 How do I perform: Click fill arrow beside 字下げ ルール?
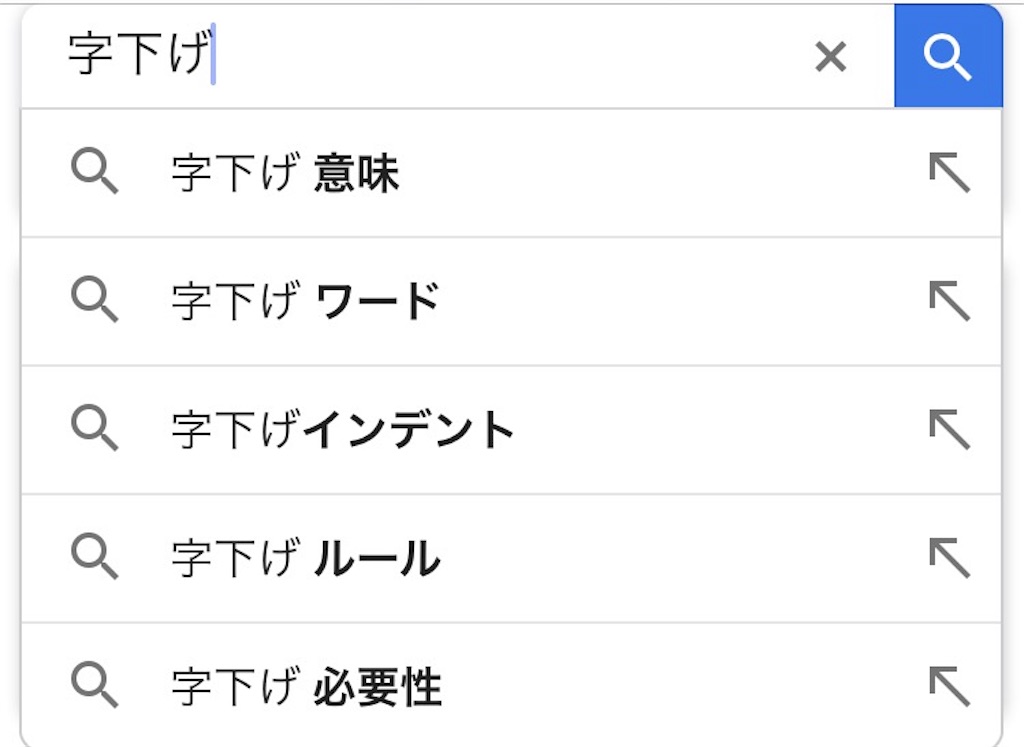950,558
